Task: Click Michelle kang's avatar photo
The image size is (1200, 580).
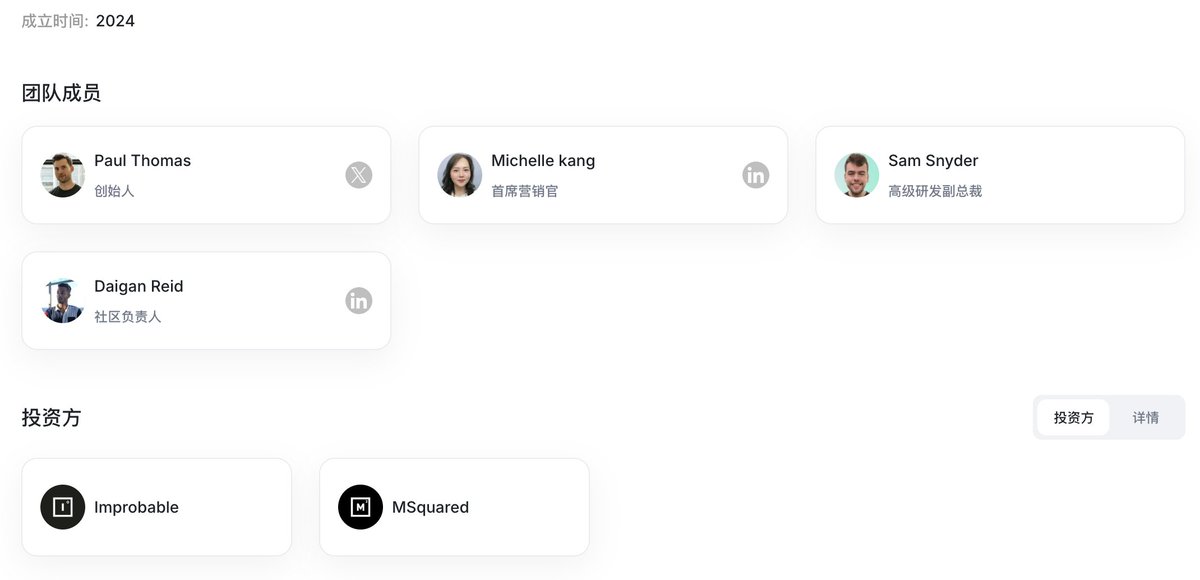Action: pos(460,175)
